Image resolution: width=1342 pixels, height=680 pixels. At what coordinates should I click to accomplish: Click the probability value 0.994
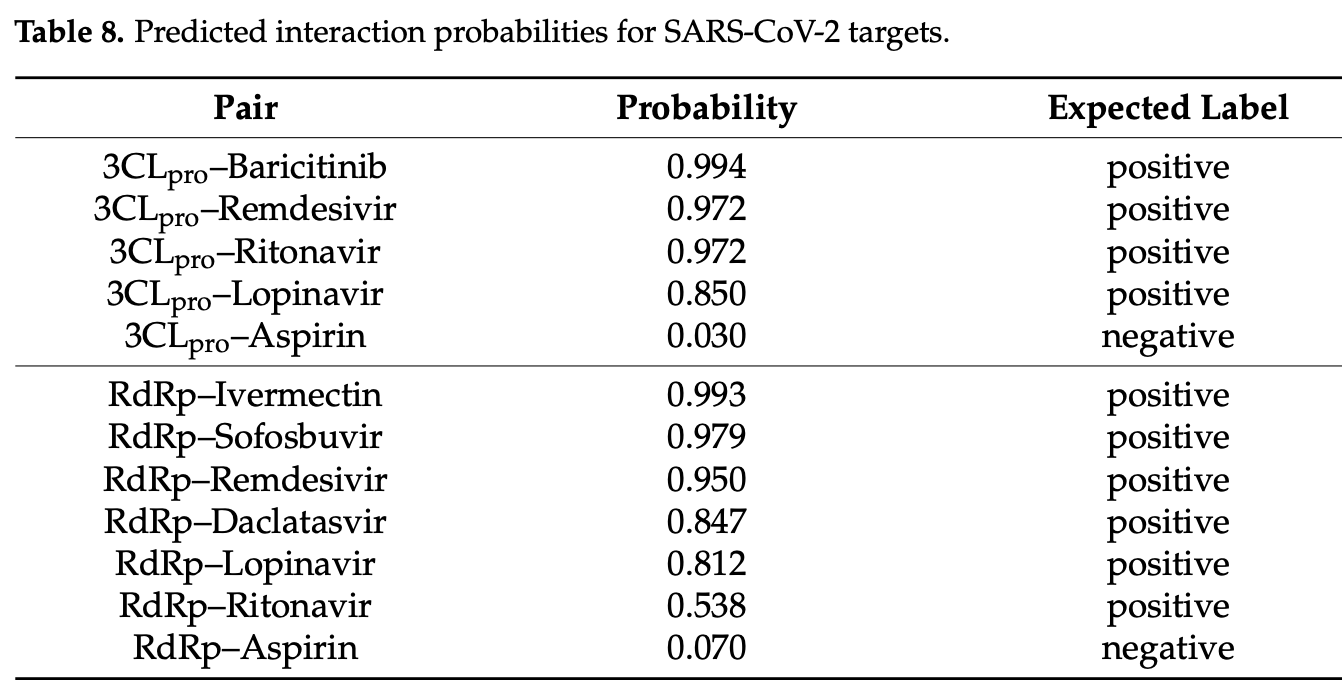[x=706, y=167]
